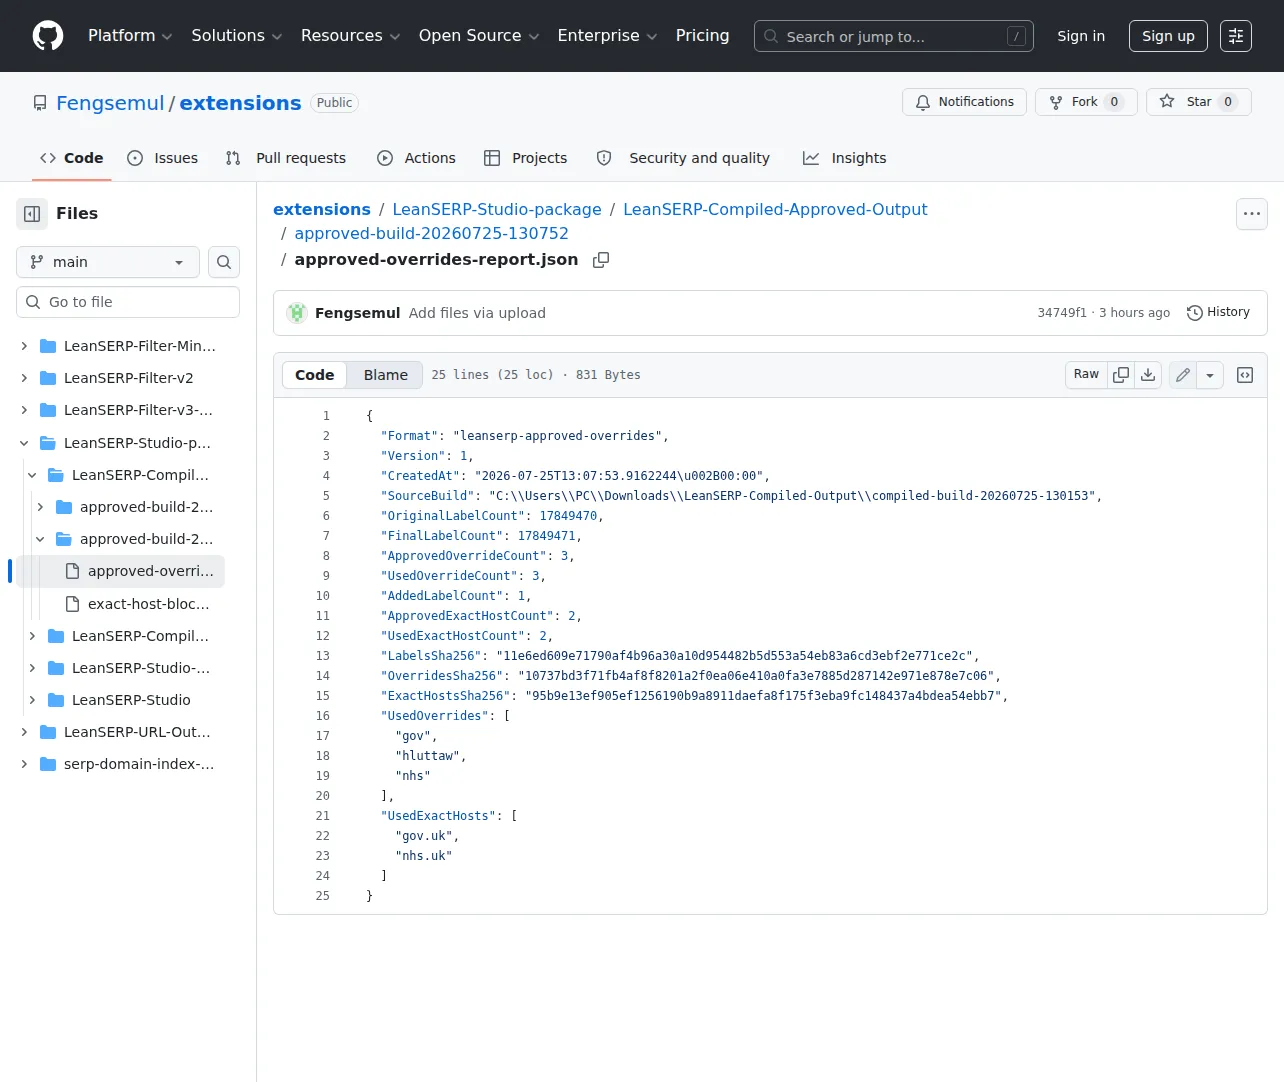Open the LeanSERP-Studio-package breadcrumb
The image size is (1284, 1082).
coord(497,210)
